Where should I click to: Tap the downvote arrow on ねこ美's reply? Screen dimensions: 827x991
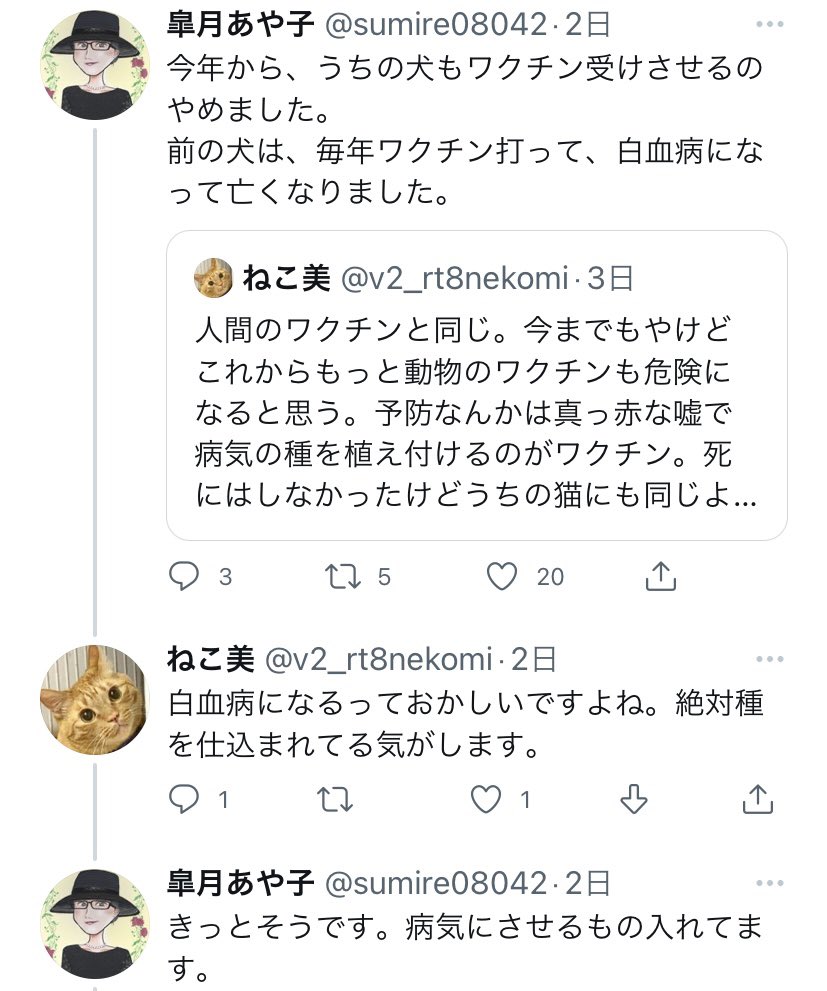pos(633,799)
